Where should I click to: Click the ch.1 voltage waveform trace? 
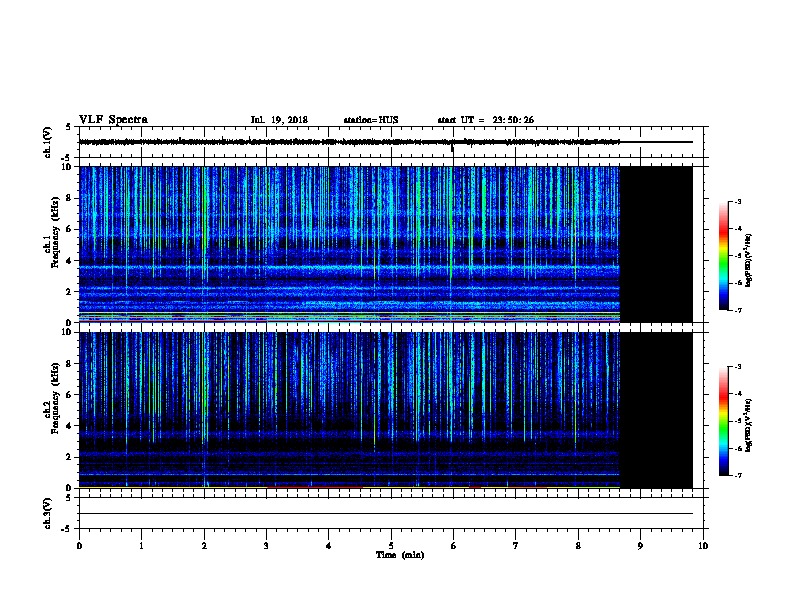click(x=350, y=142)
